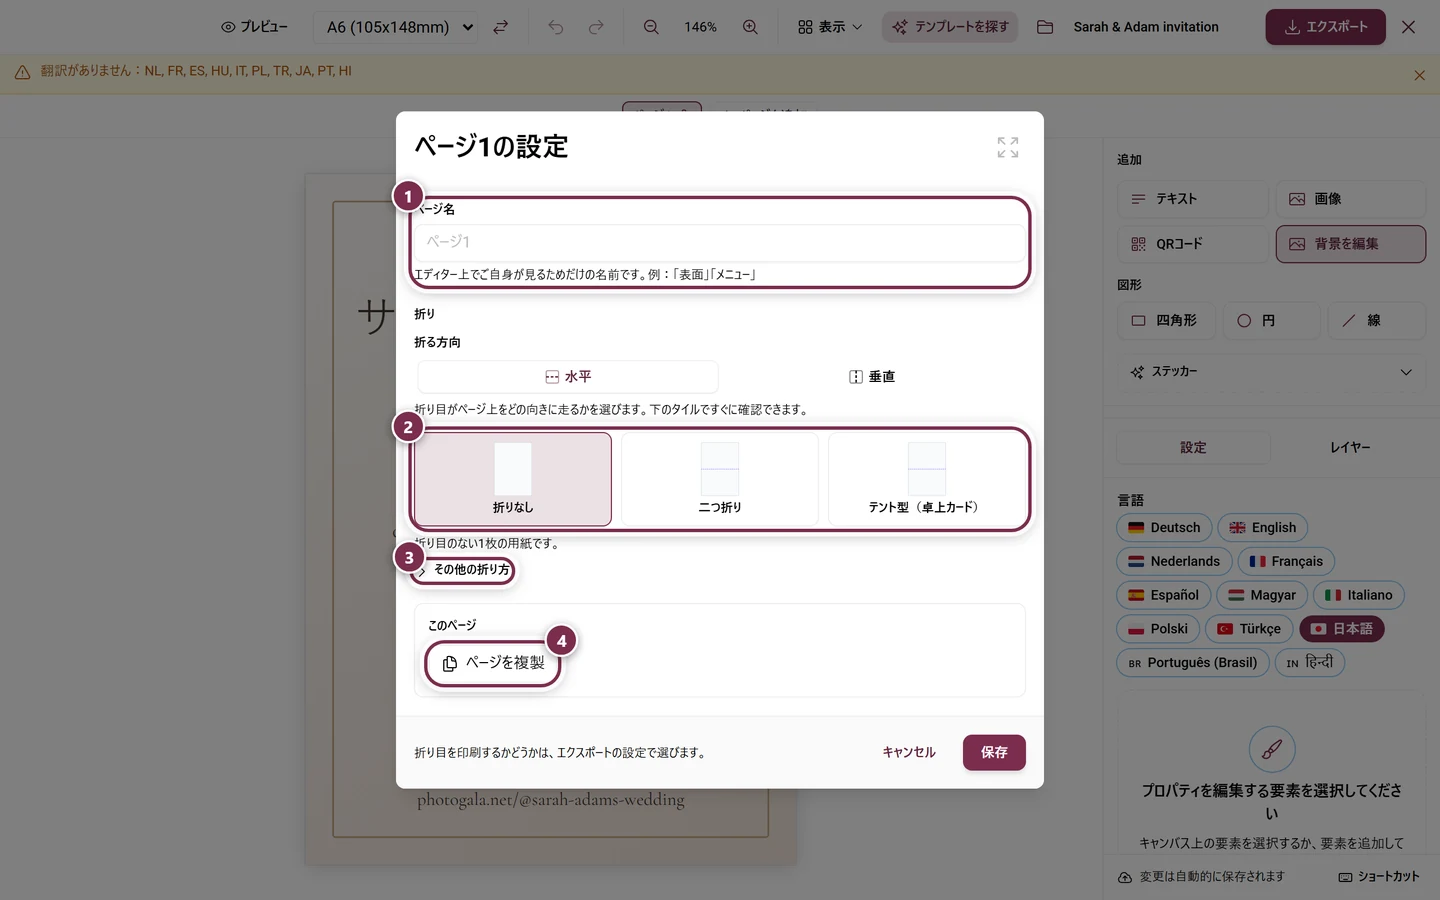Click the redo arrow icon

point(596,27)
